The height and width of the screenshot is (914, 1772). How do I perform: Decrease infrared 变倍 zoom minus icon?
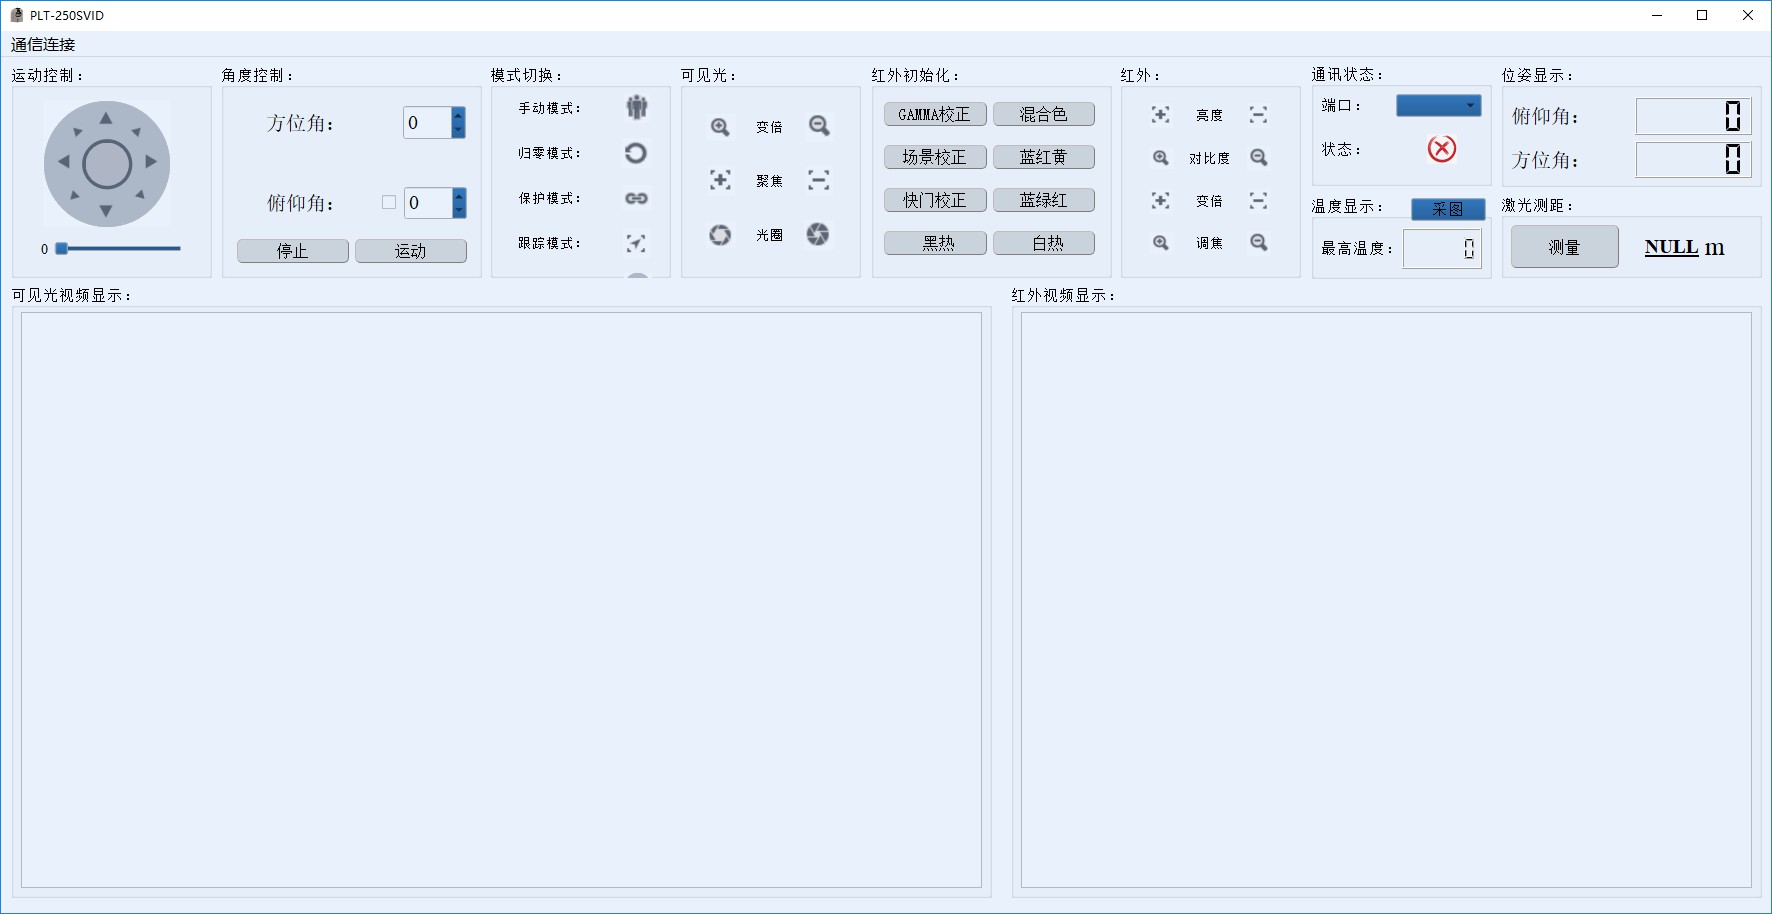coord(1258,201)
